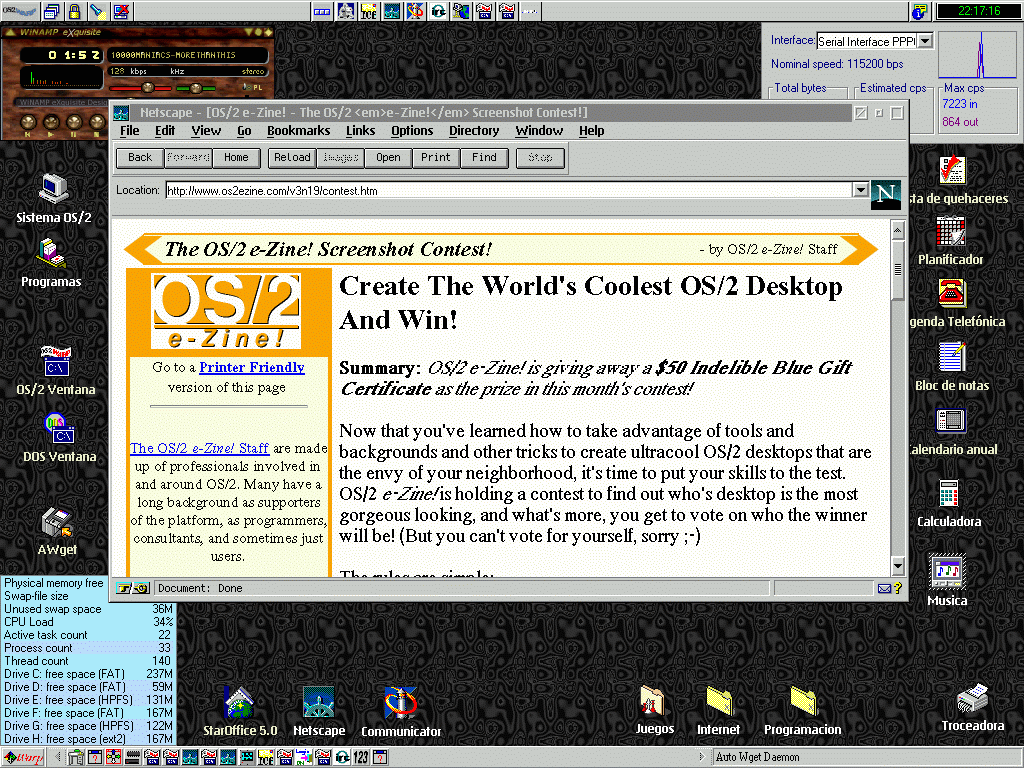Open the Troceadora shredder icon
This screenshot has height=768, width=1024.
972,707
